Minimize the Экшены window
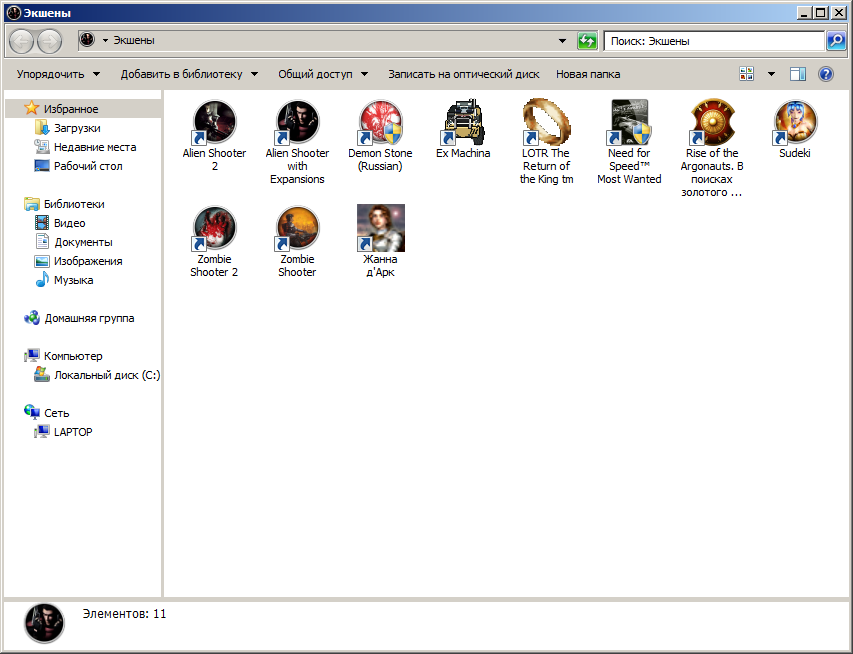The height and width of the screenshot is (654, 853). (x=805, y=13)
